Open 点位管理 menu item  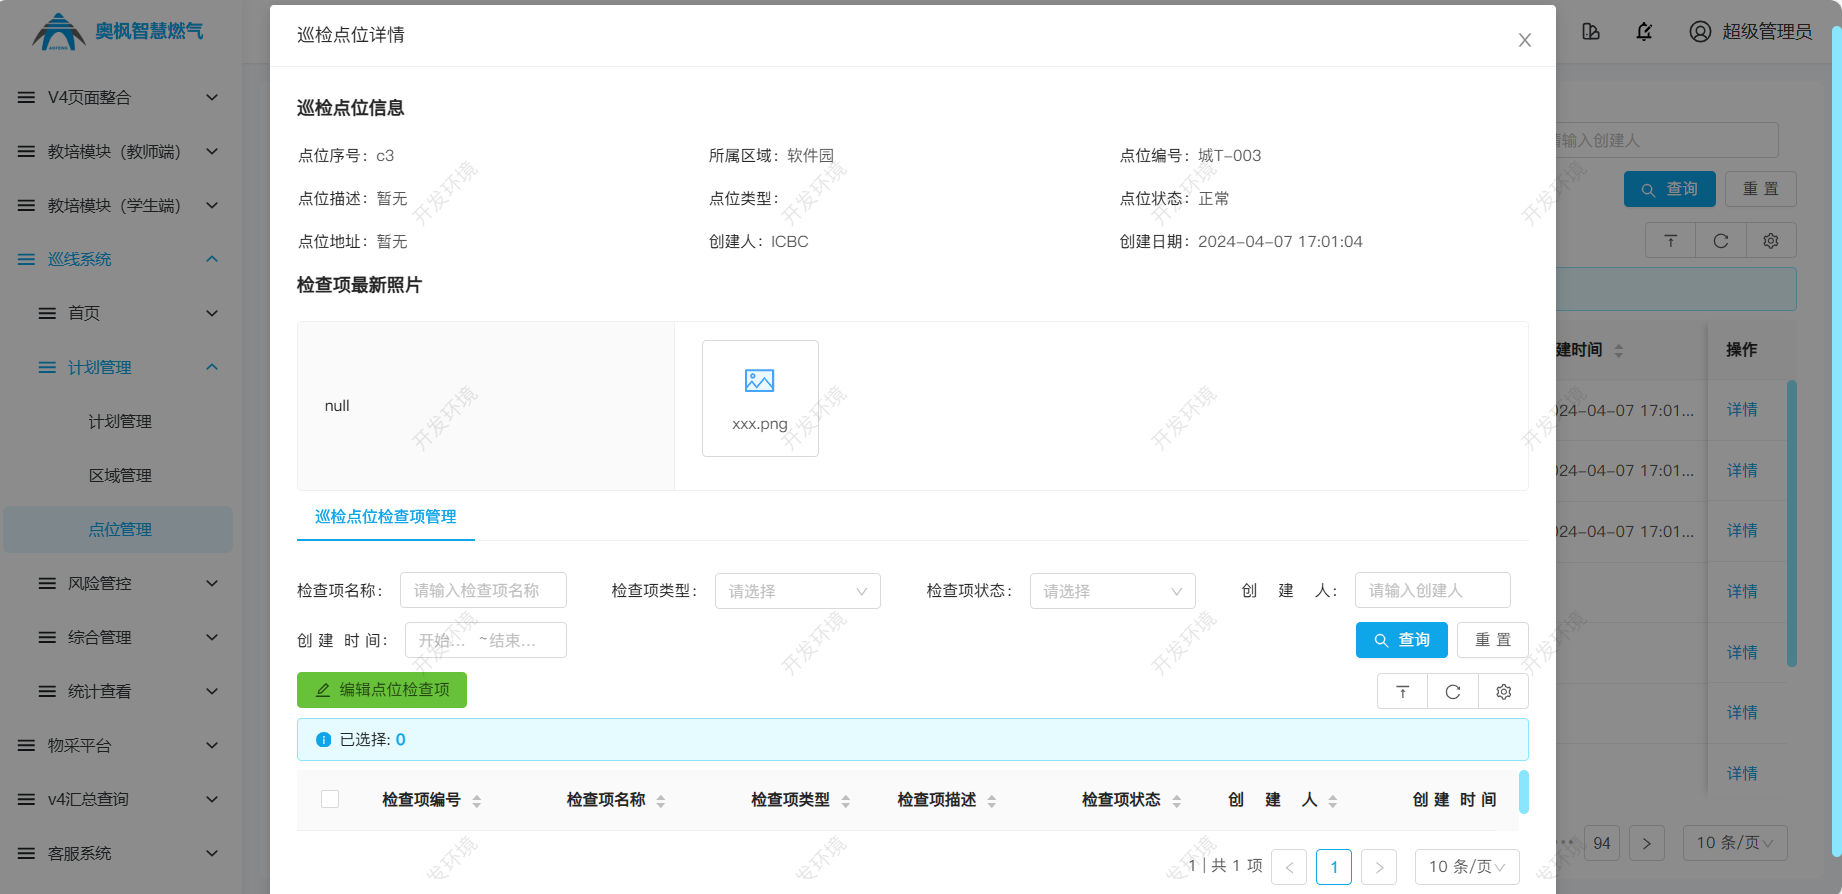[x=118, y=529]
